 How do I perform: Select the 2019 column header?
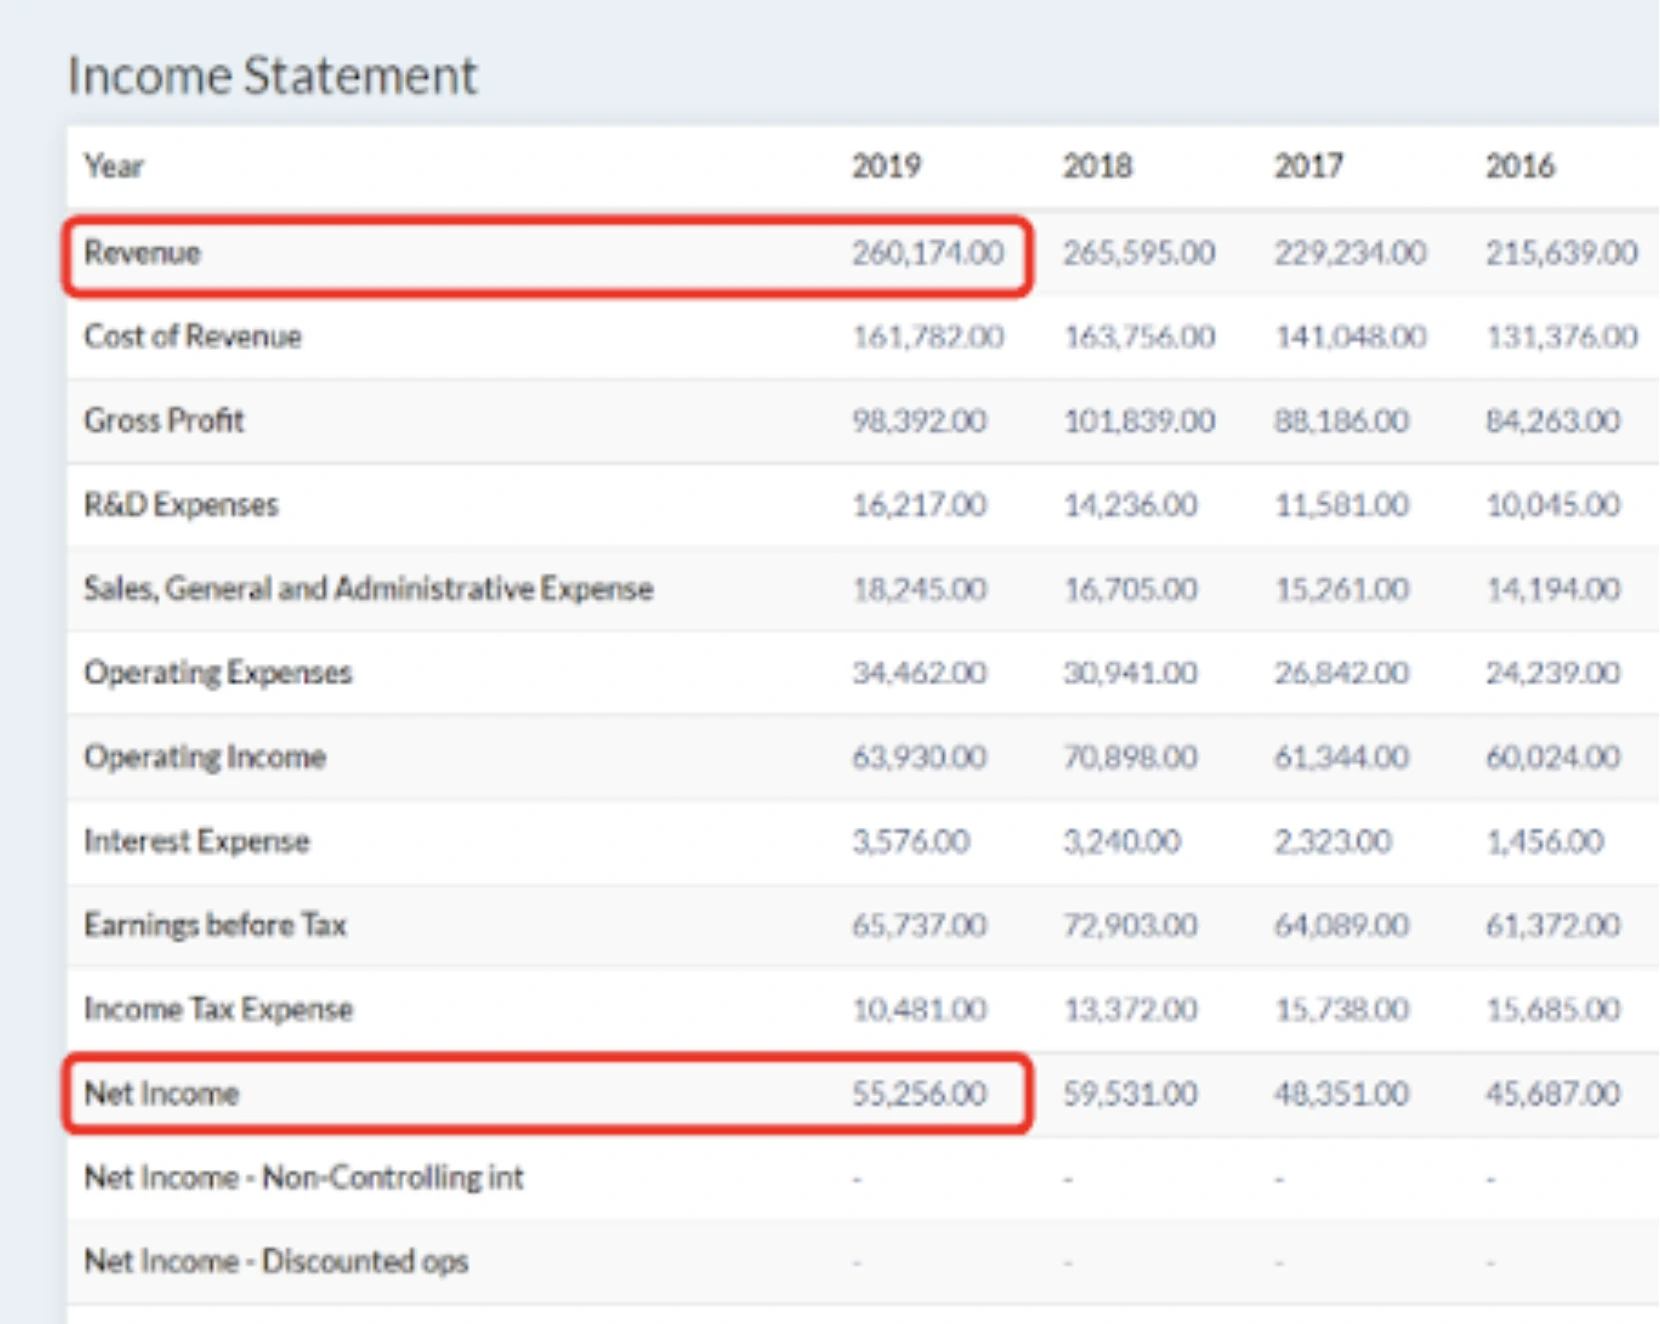(888, 166)
